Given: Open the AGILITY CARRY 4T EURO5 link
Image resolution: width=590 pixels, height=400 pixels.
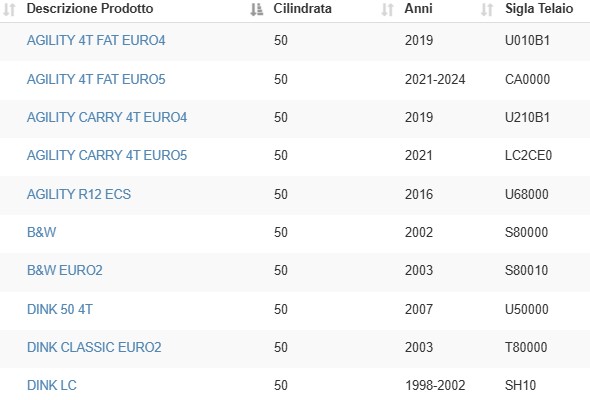Looking at the screenshot, I should pos(107,155).
